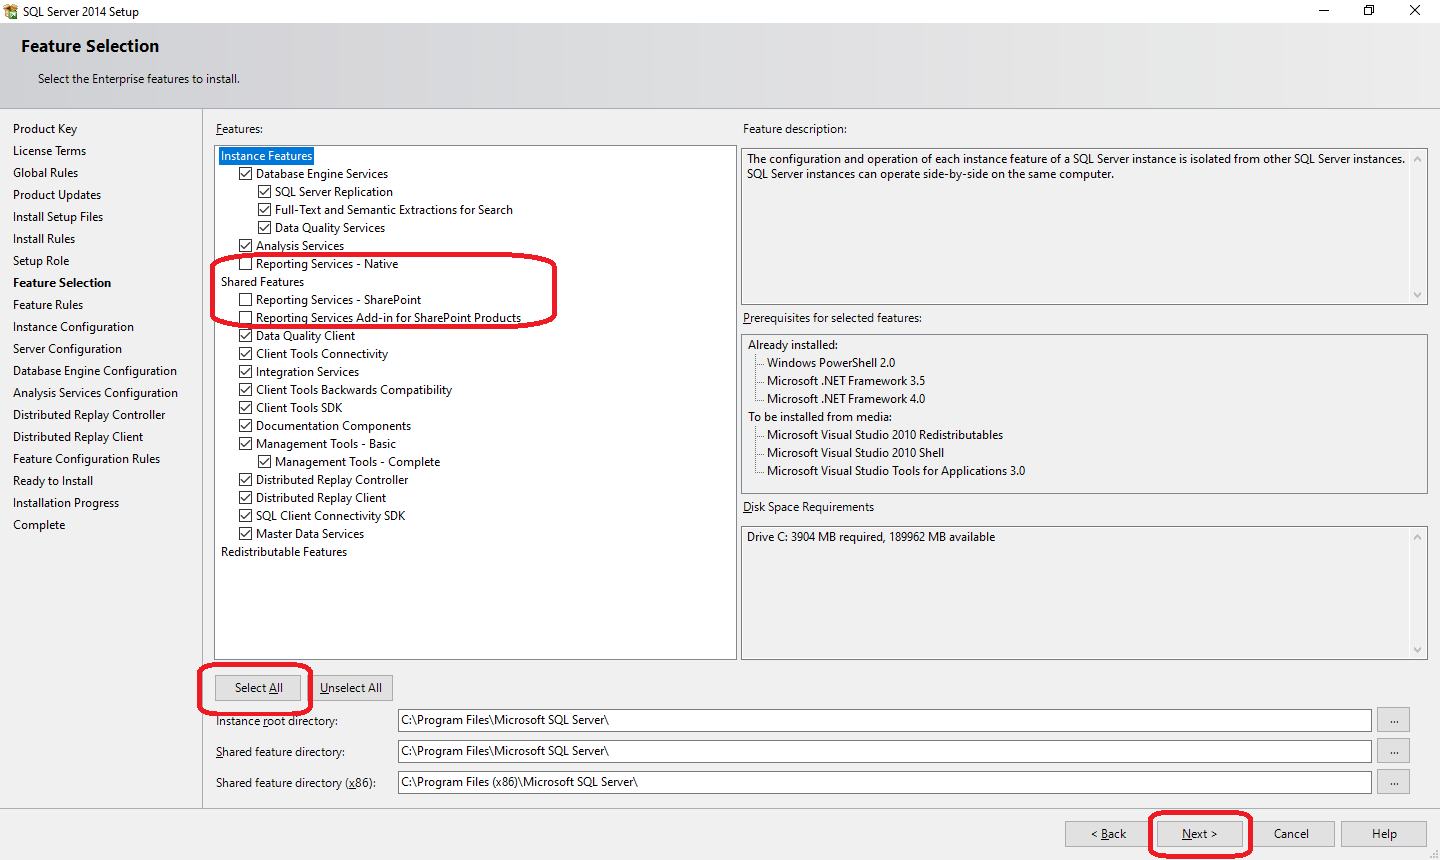1440x860 pixels.
Task: Edit the shared feature directory (x86) path
Action: tap(884, 782)
